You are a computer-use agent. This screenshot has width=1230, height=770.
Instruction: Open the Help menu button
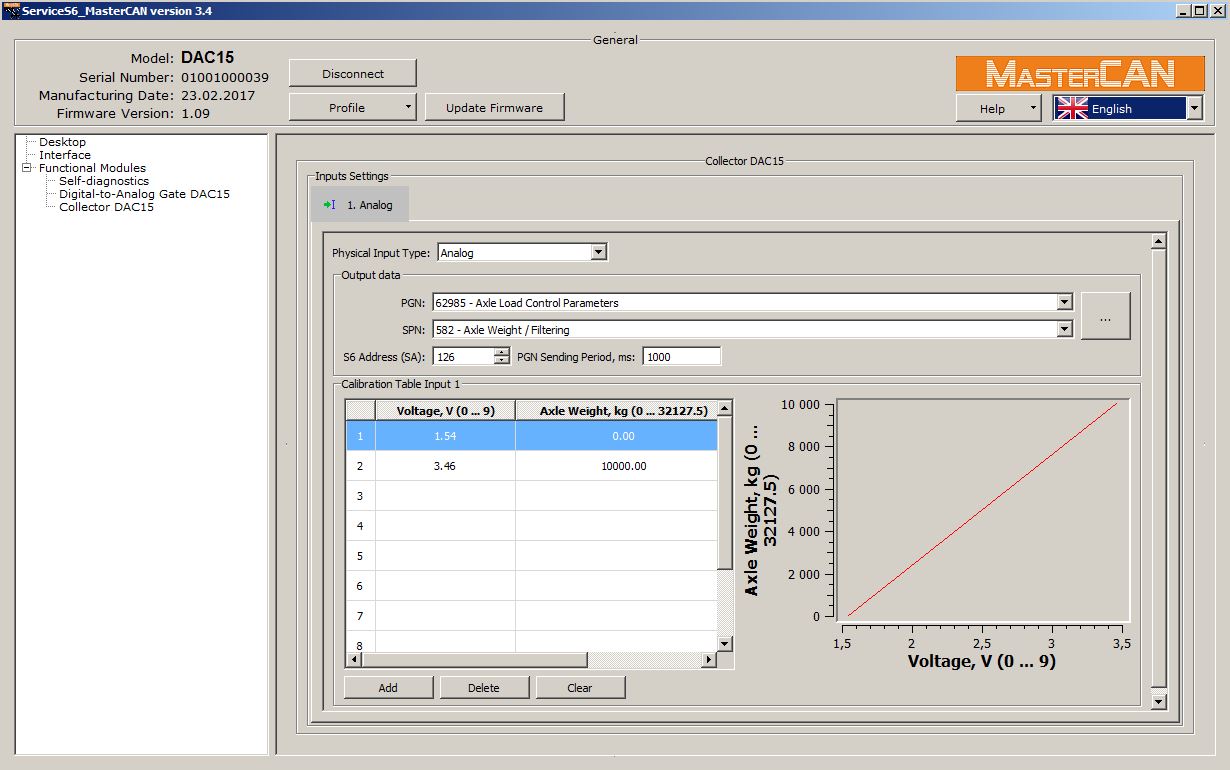click(x=997, y=109)
